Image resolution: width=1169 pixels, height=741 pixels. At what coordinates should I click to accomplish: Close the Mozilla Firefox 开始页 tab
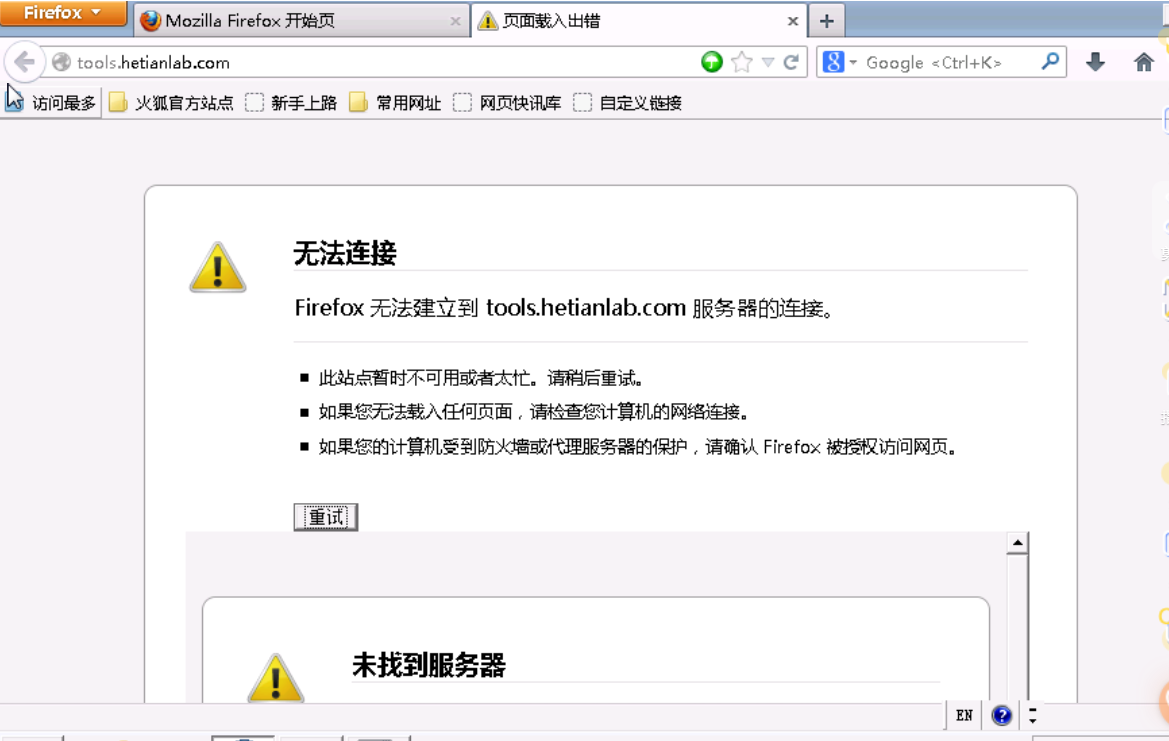pos(455,22)
